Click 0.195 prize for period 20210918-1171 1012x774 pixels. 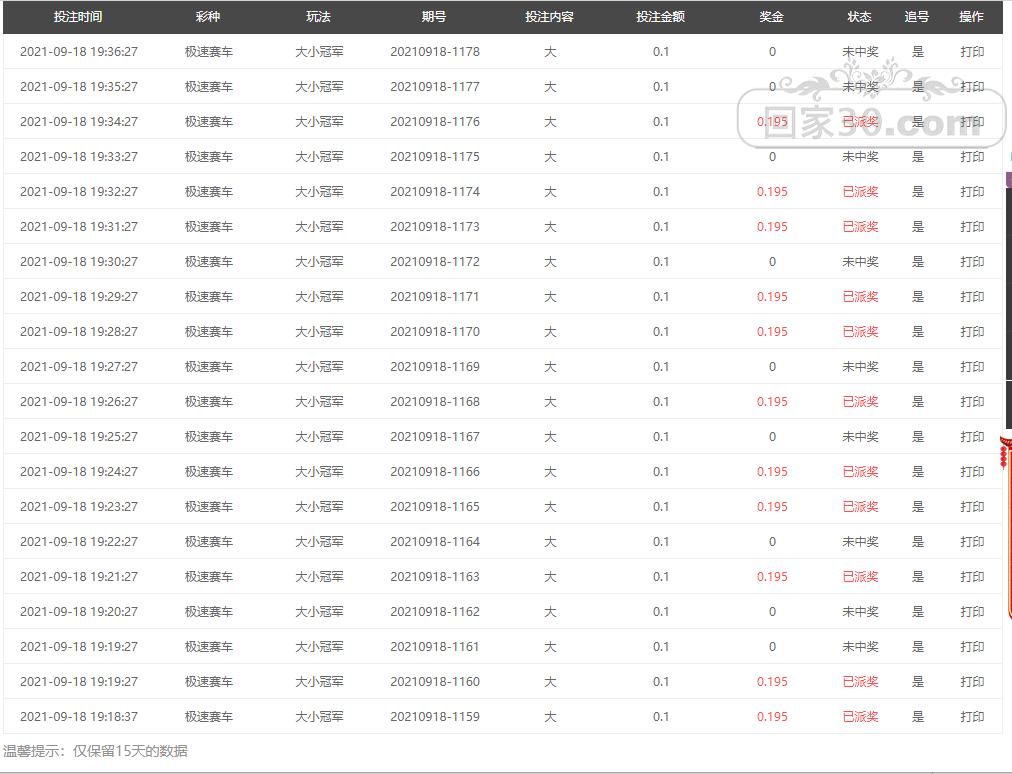pyautogui.click(x=772, y=297)
